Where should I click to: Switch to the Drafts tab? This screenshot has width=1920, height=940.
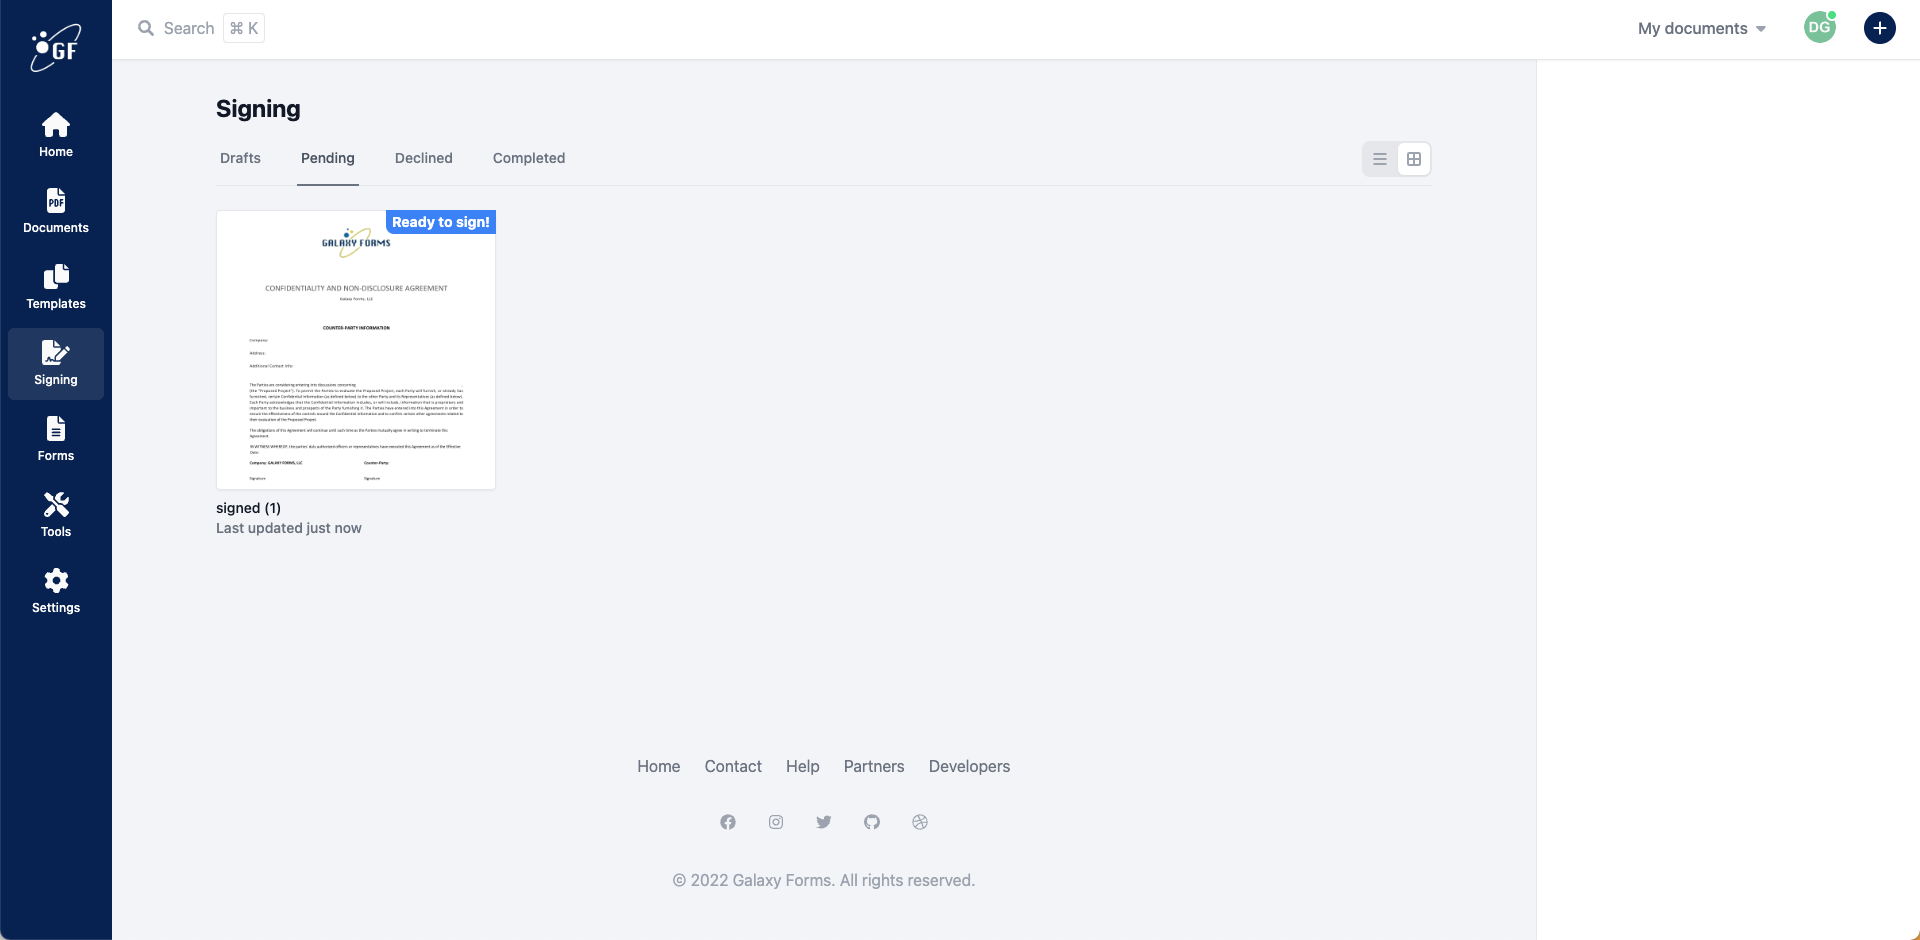point(240,158)
